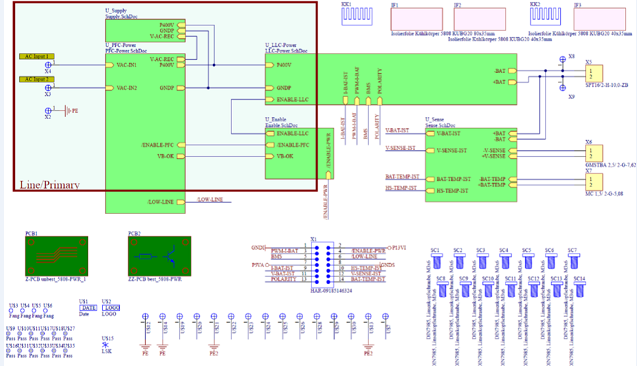
Task: Click the /LOW-LINE sheet entry port
Action: coord(180,202)
